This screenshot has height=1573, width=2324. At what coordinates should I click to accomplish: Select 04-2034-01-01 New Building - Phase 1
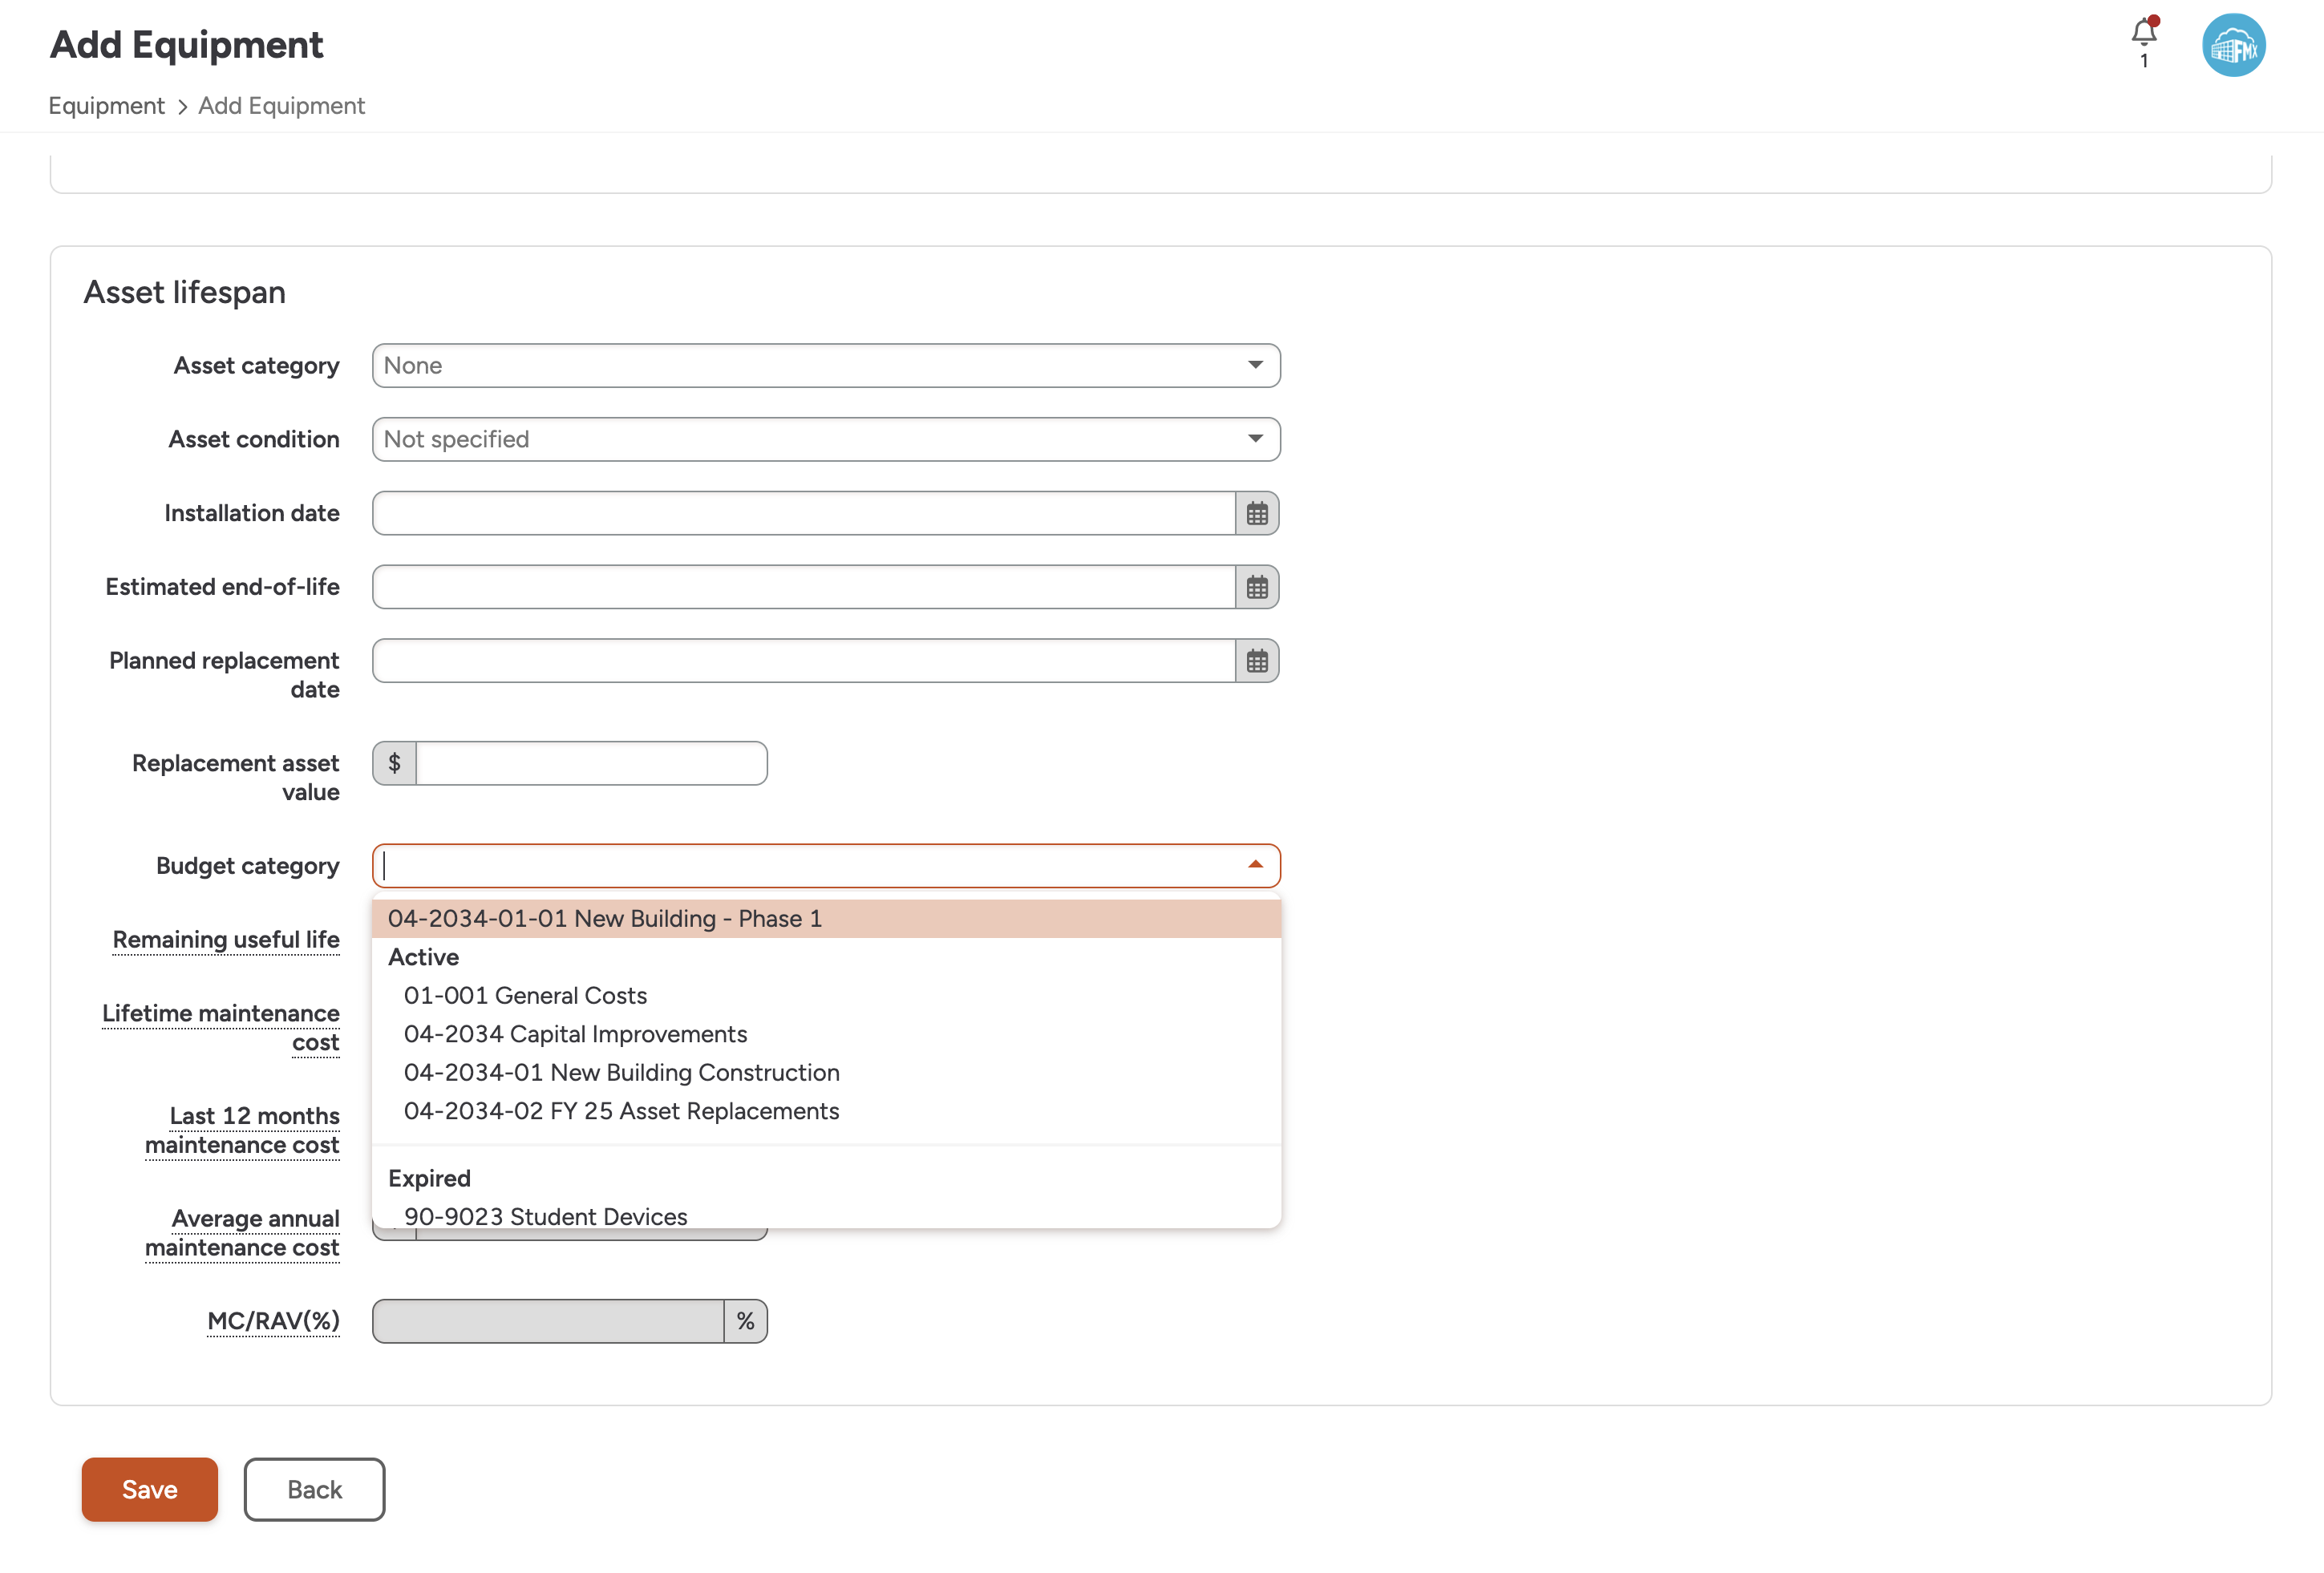click(604, 919)
